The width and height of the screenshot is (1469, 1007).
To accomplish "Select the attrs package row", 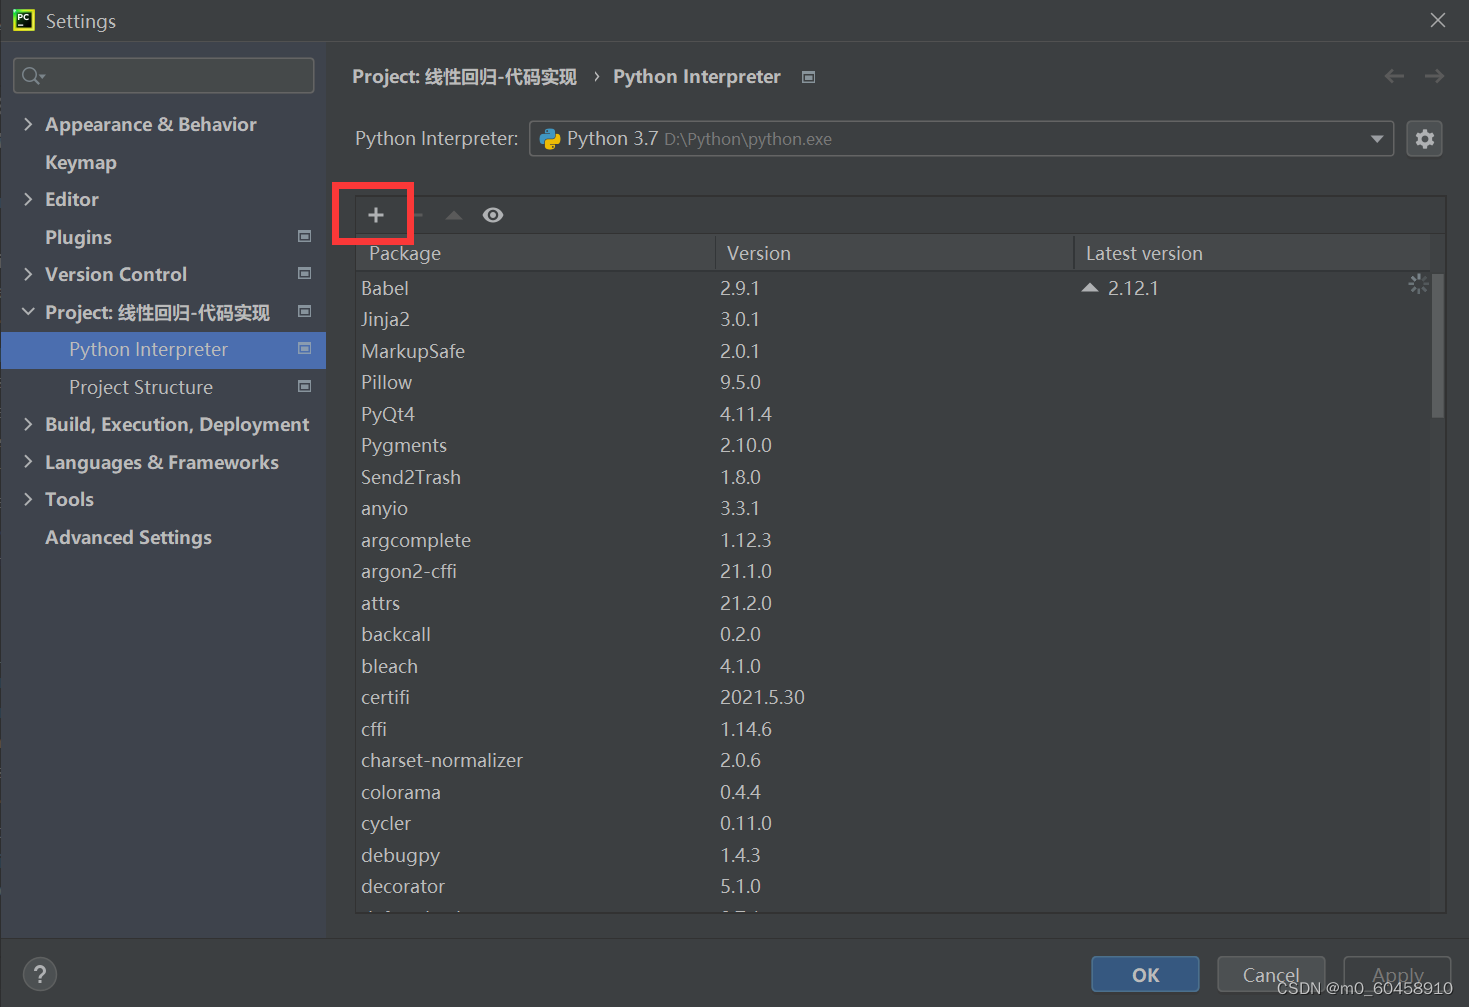I will click(893, 603).
